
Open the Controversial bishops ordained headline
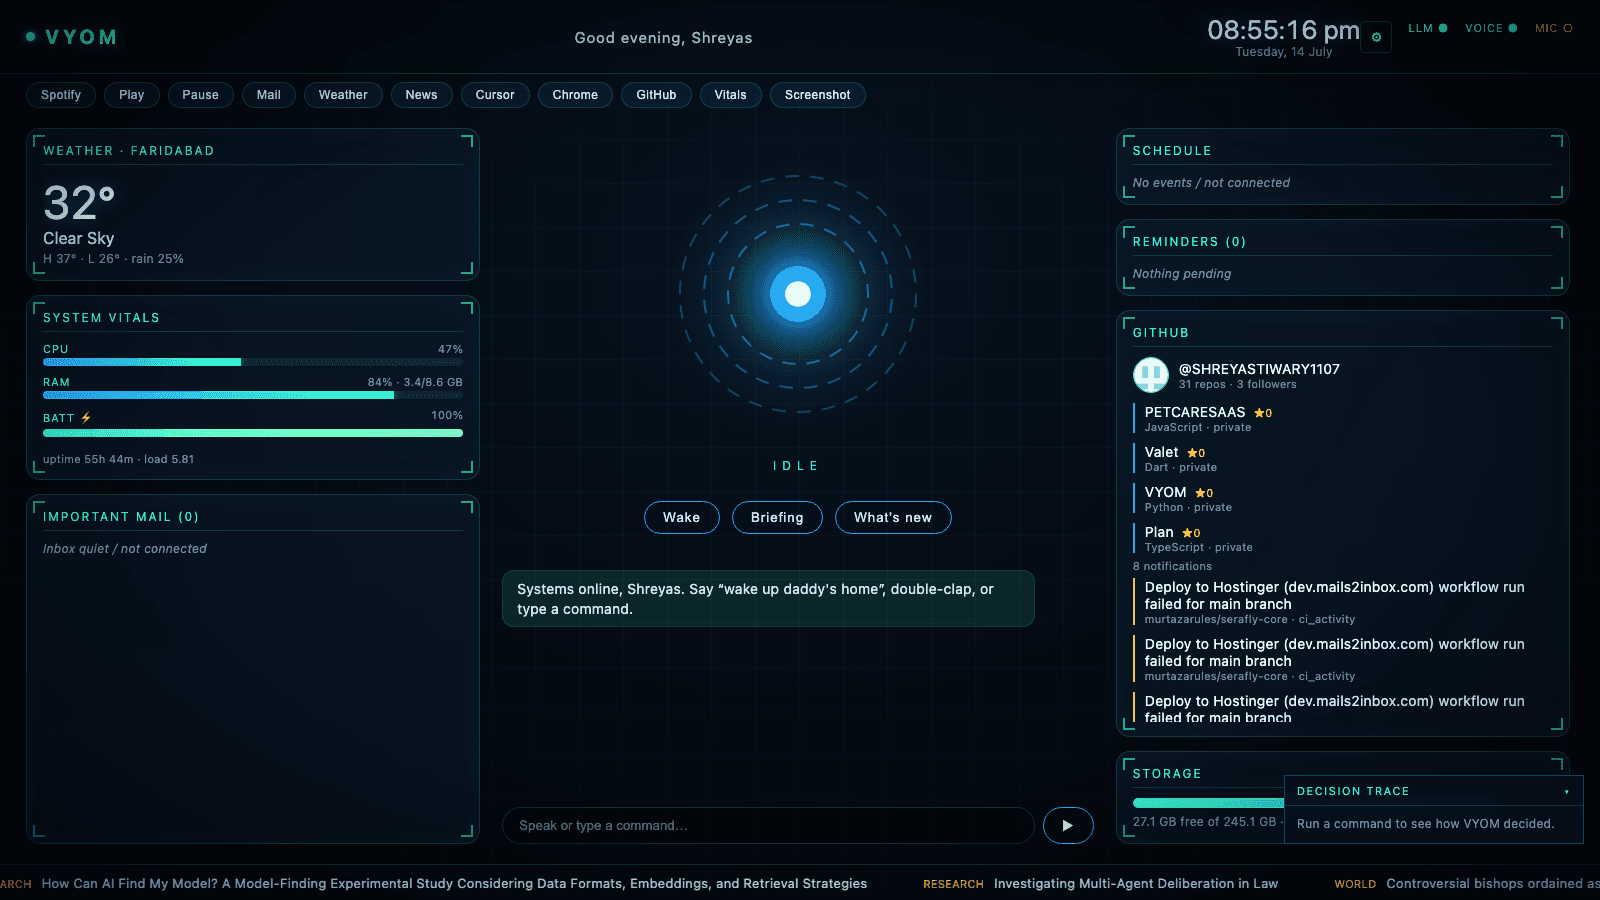1492,884
